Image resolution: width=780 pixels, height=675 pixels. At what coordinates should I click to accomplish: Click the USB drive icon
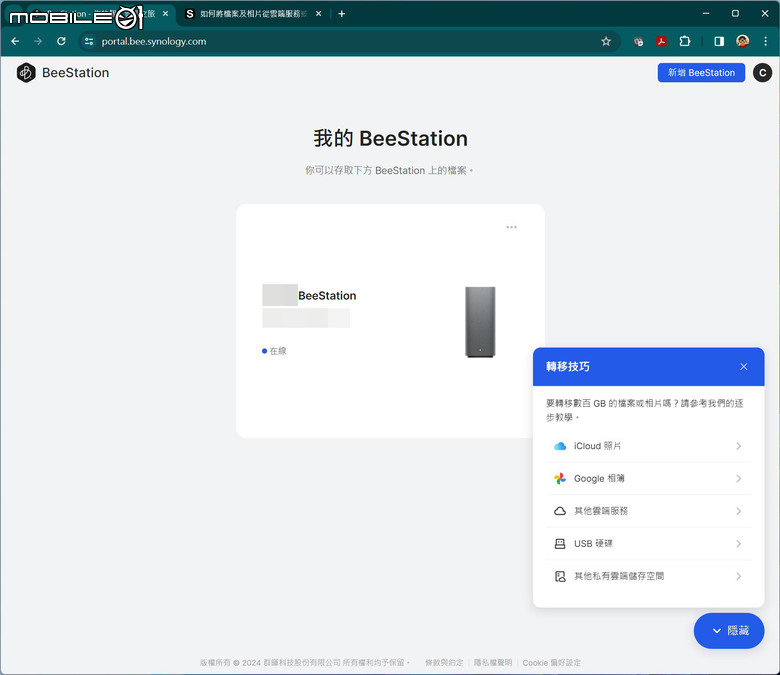(x=560, y=544)
